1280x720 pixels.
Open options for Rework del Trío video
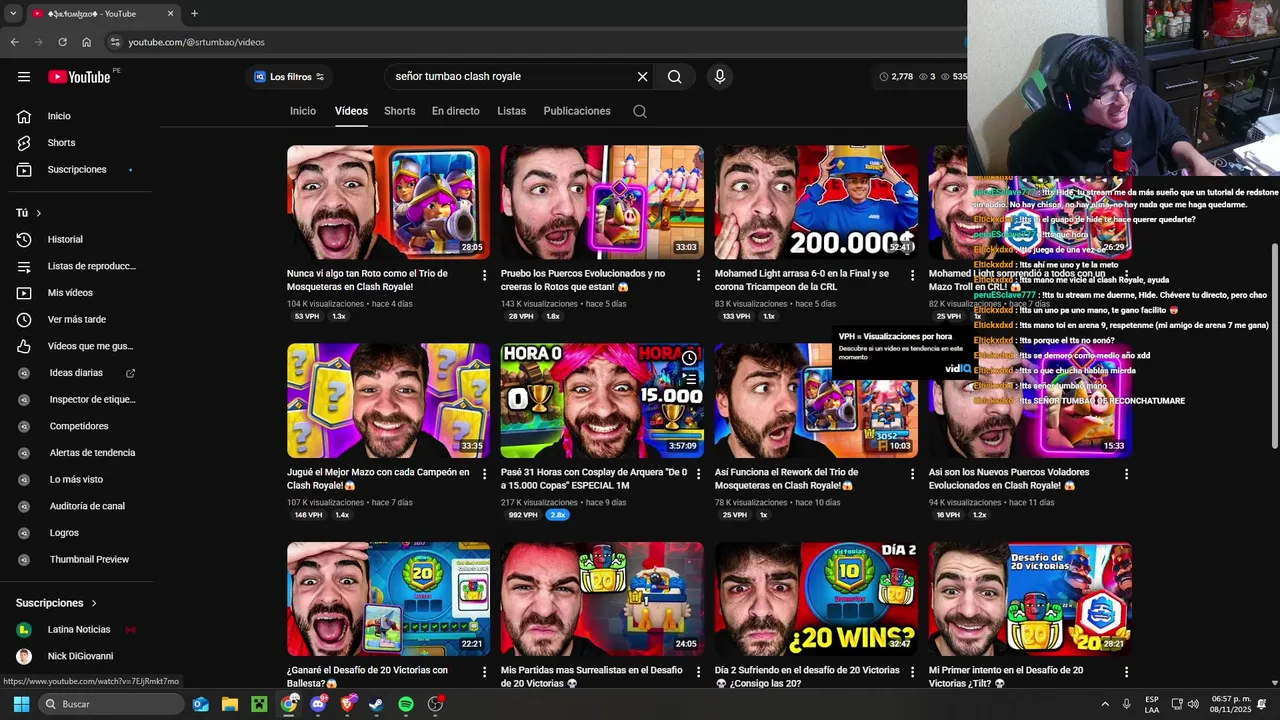coord(912,474)
